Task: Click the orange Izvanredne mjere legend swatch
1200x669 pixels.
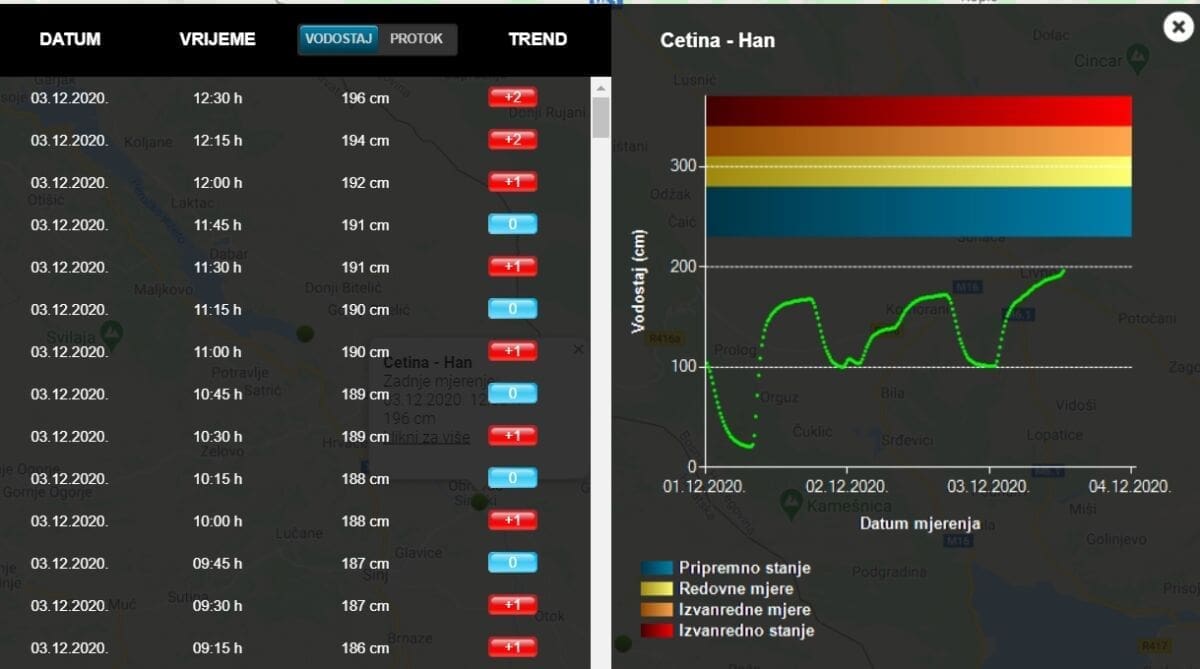Action: click(657, 610)
